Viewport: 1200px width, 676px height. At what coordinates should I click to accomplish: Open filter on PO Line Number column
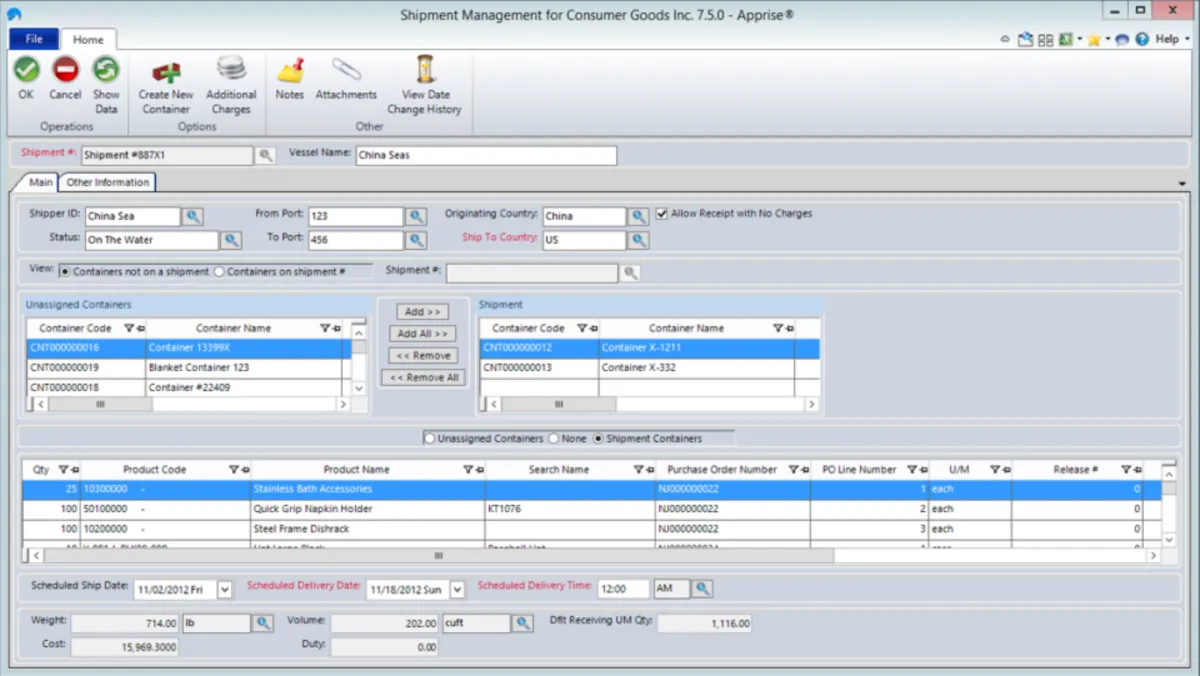pyautogui.click(x=911, y=469)
